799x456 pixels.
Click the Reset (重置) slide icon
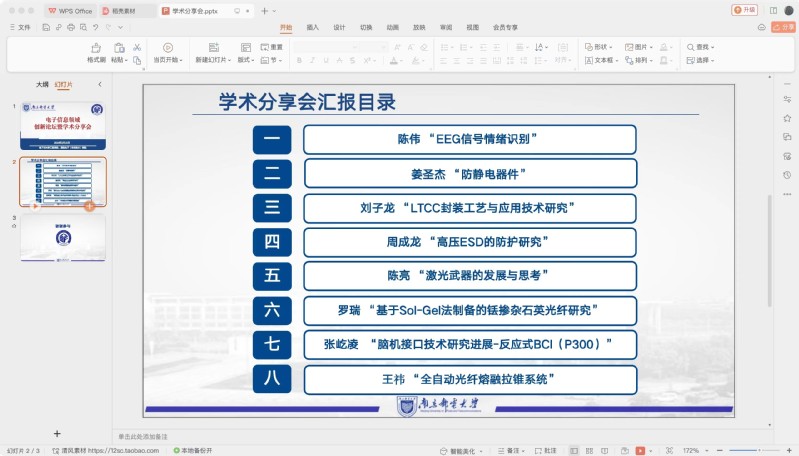coord(272,47)
